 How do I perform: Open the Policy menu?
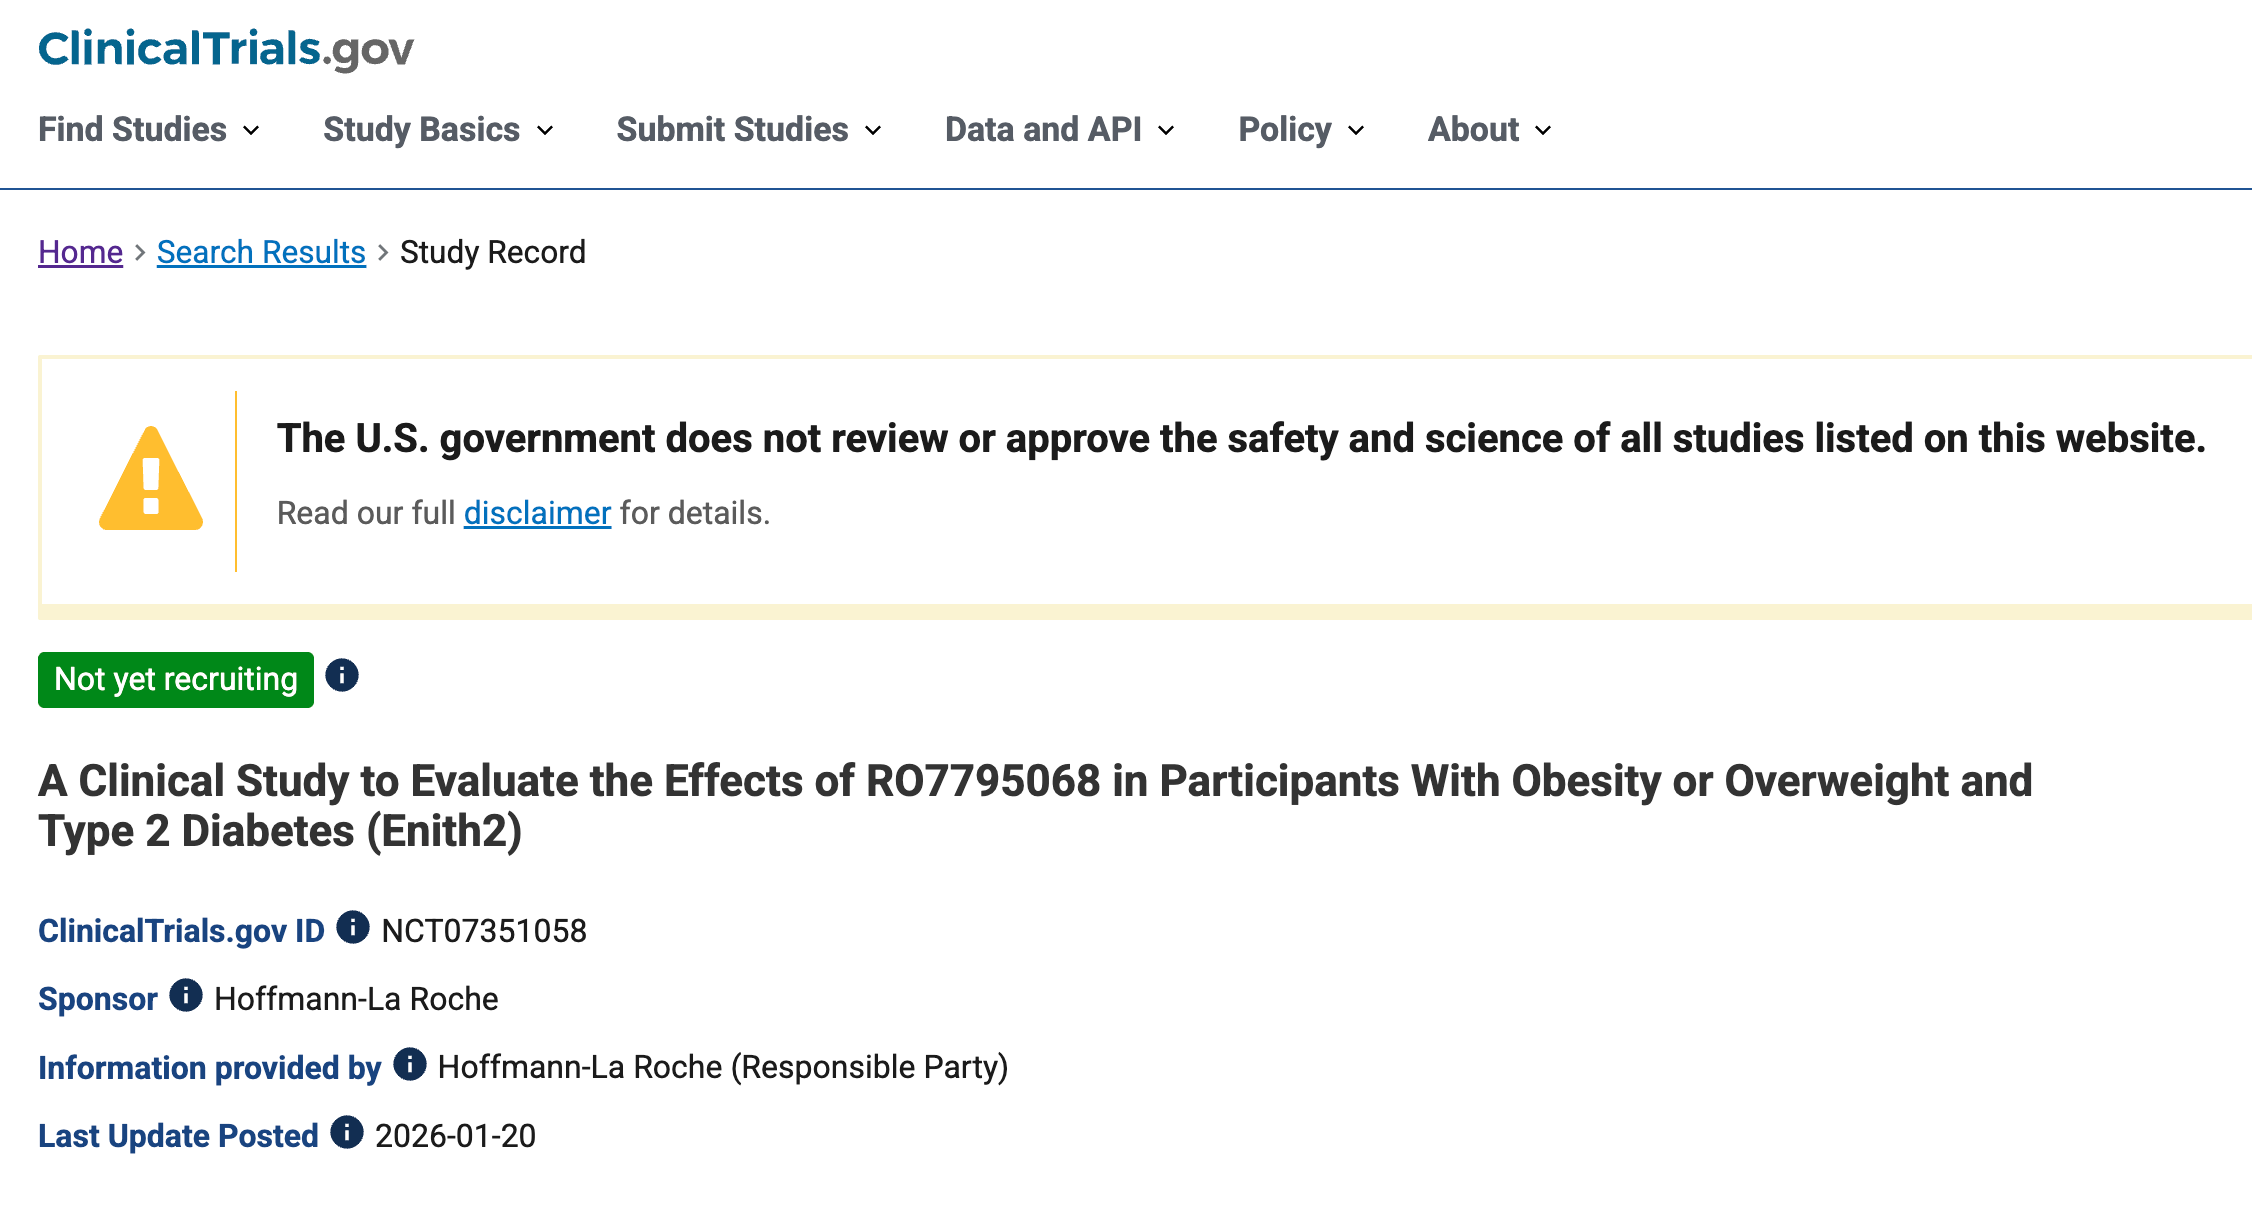[x=1300, y=129]
